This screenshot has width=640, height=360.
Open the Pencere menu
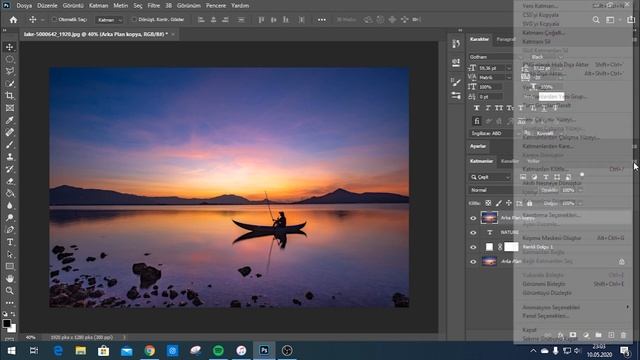click(x=216, y=6)
